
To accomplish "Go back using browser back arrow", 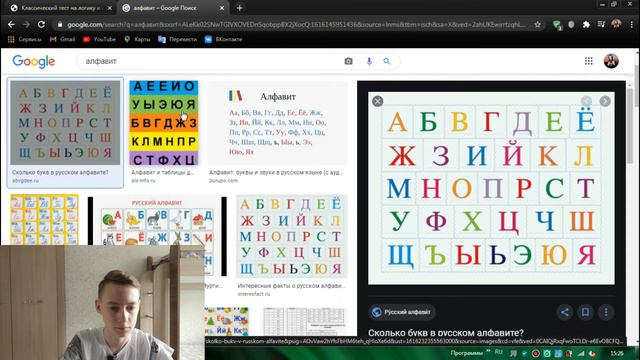I will coord(11,24).
